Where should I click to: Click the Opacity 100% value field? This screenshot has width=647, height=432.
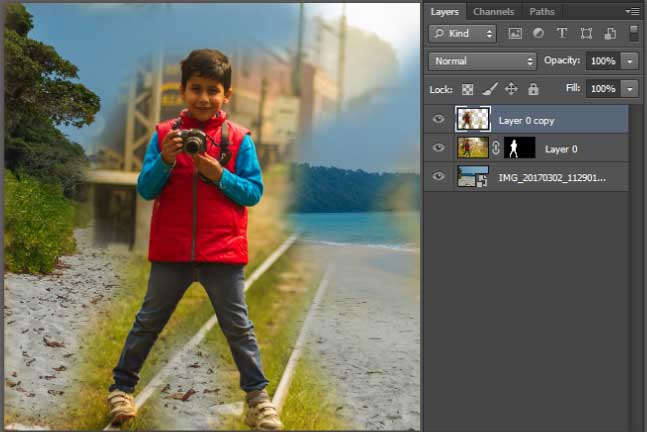604,61
